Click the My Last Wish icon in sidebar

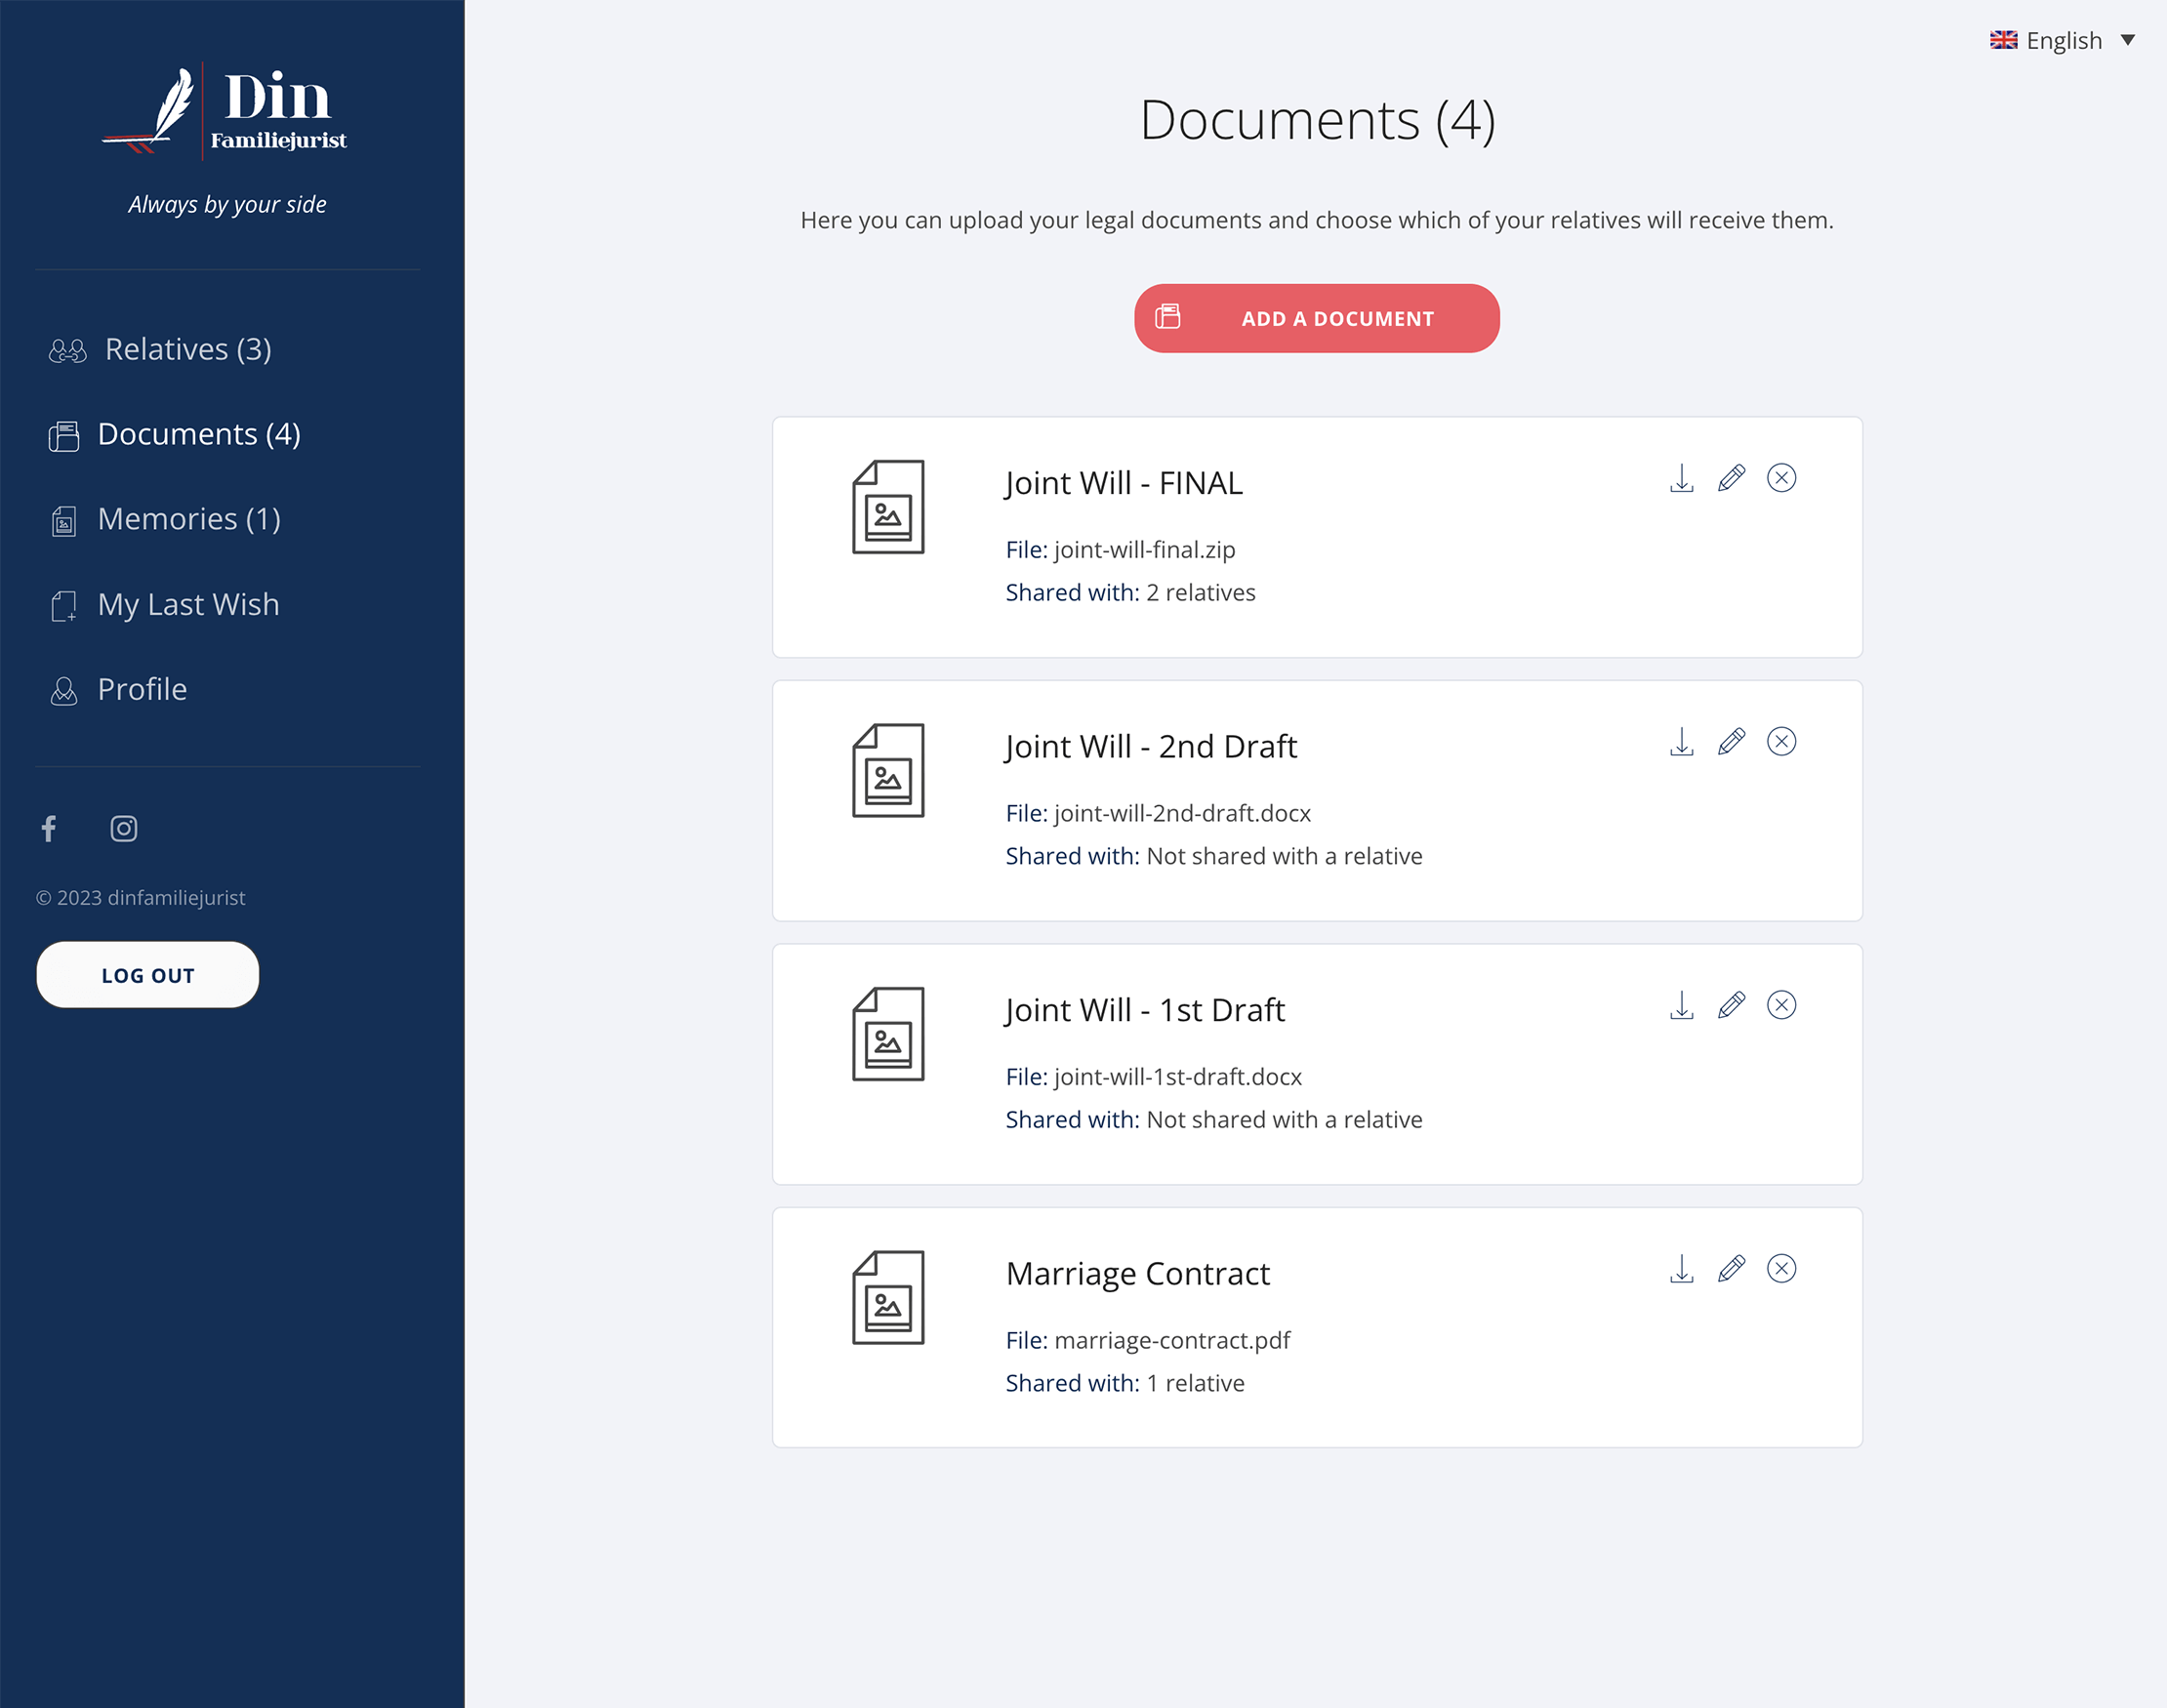64,606
